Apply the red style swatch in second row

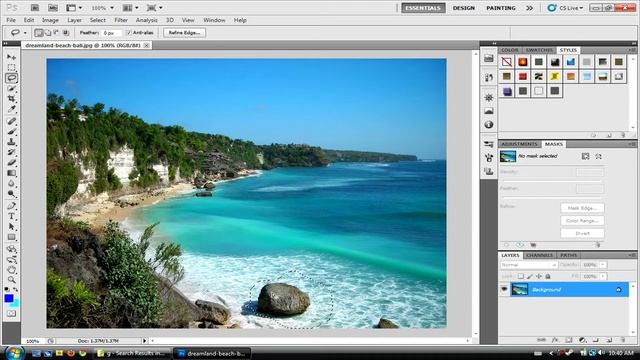click(523, 76)
